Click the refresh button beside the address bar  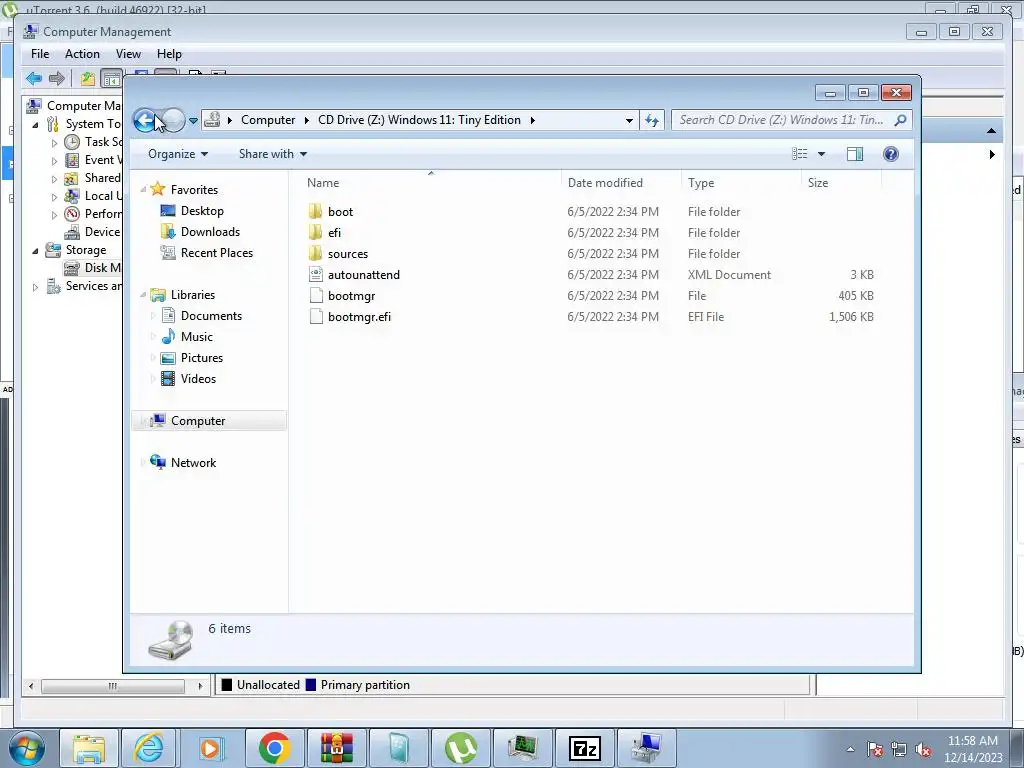(x=652, y=120)
